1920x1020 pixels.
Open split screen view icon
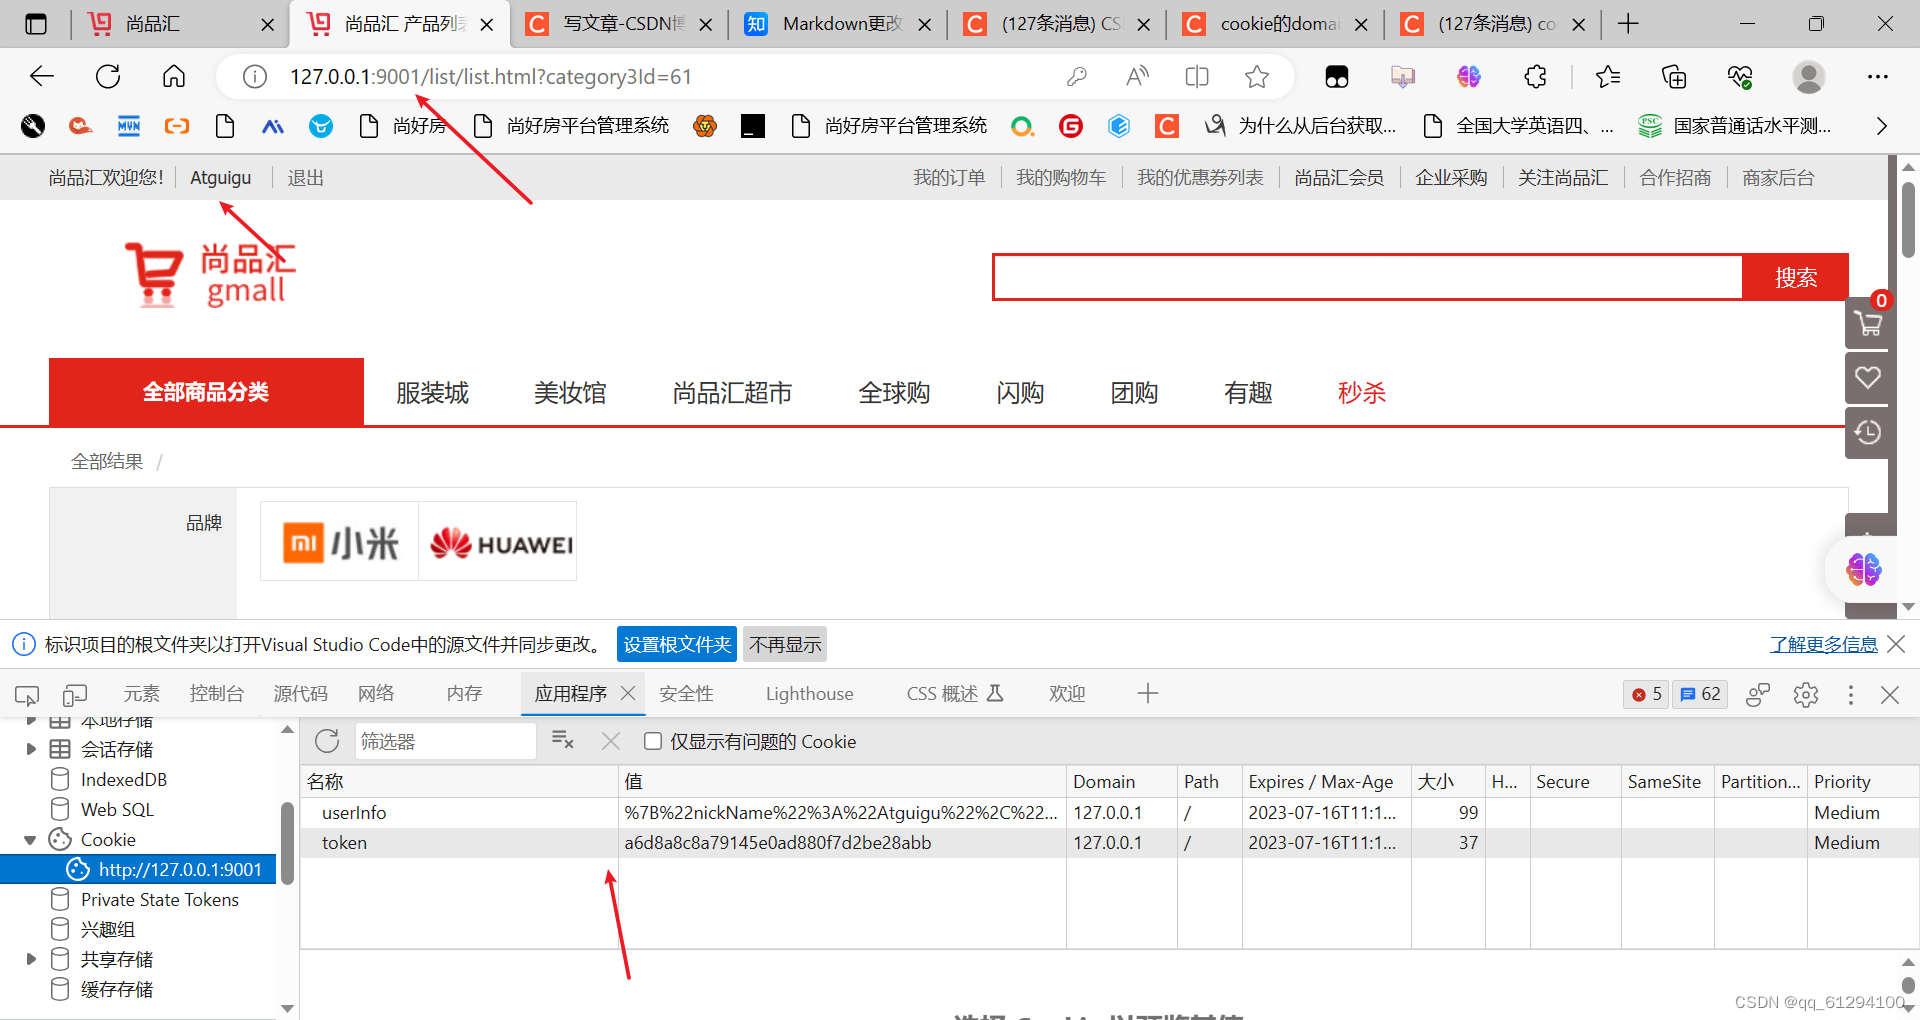pyautogui.click(x=1197, y=77)
